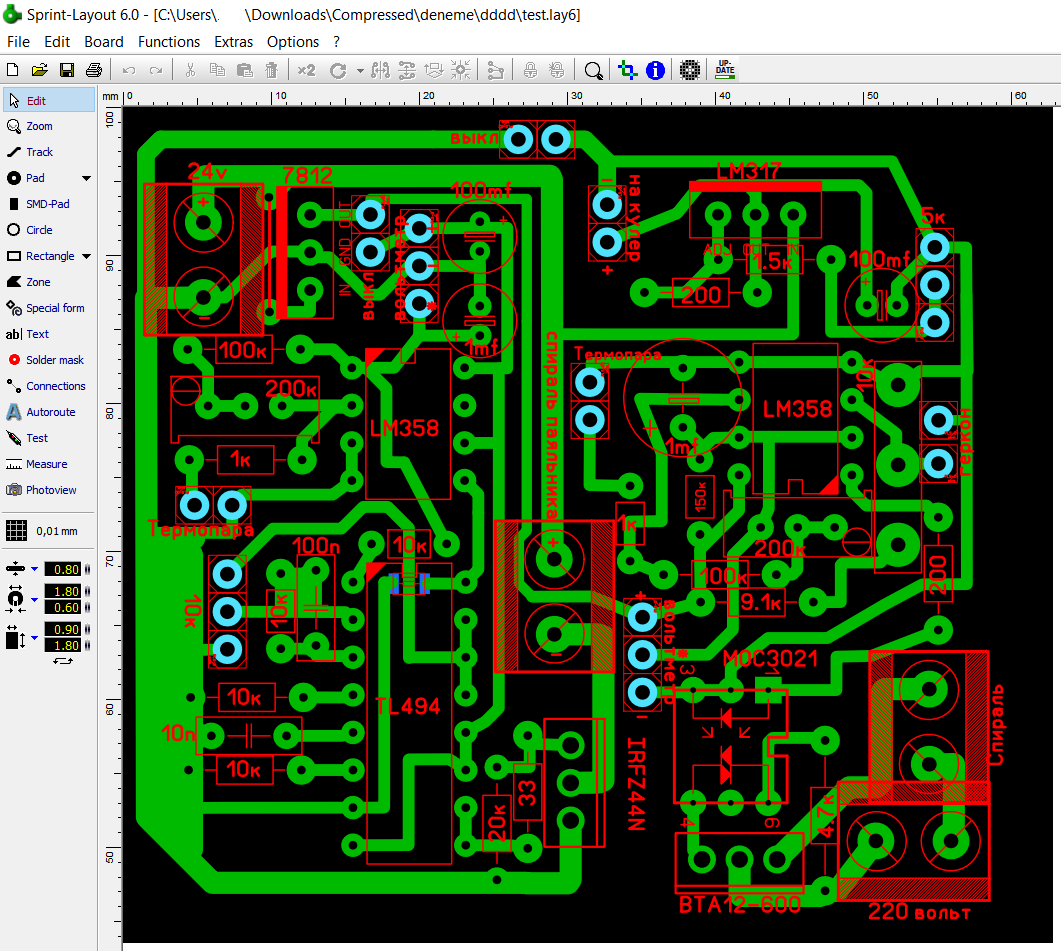Select the Zoom tool in sidebar
The width and height of the screenshot is (1061, 951).
click(49, 126)
